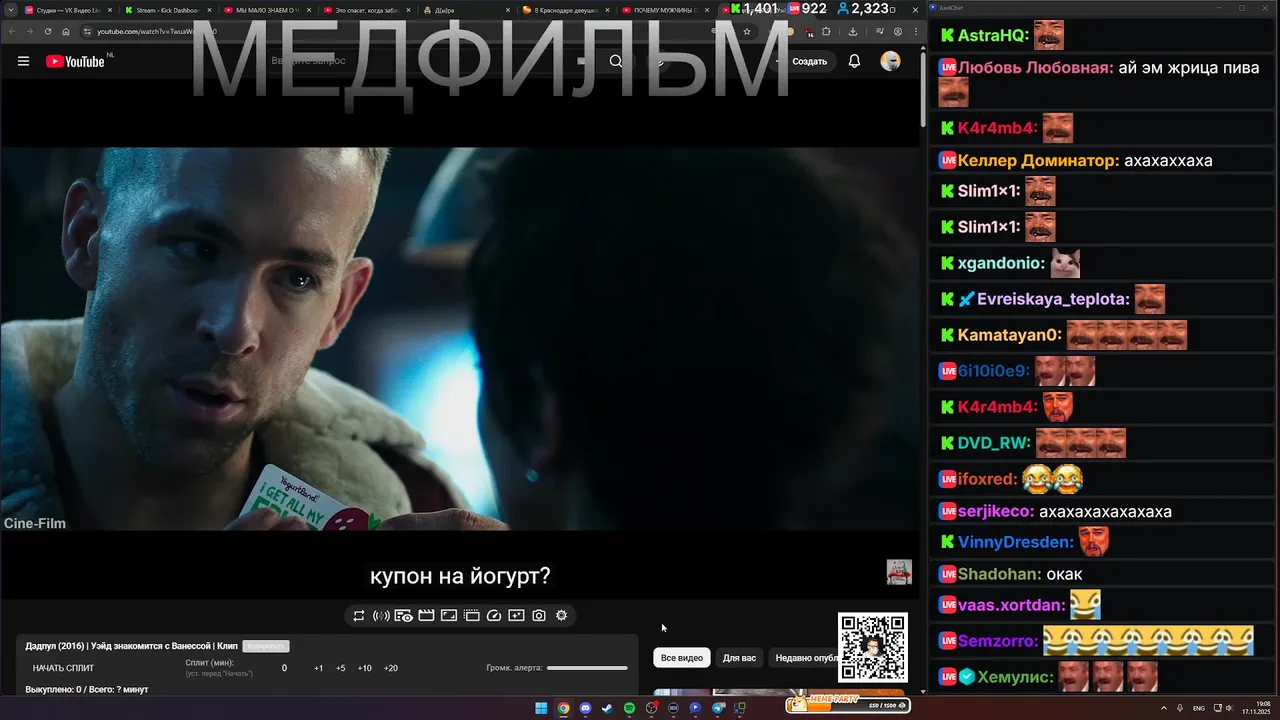Bookmark this page with the star icon
Viewport: 1280px width, 720px height.
pyautogui.click(x=747, y=31)
